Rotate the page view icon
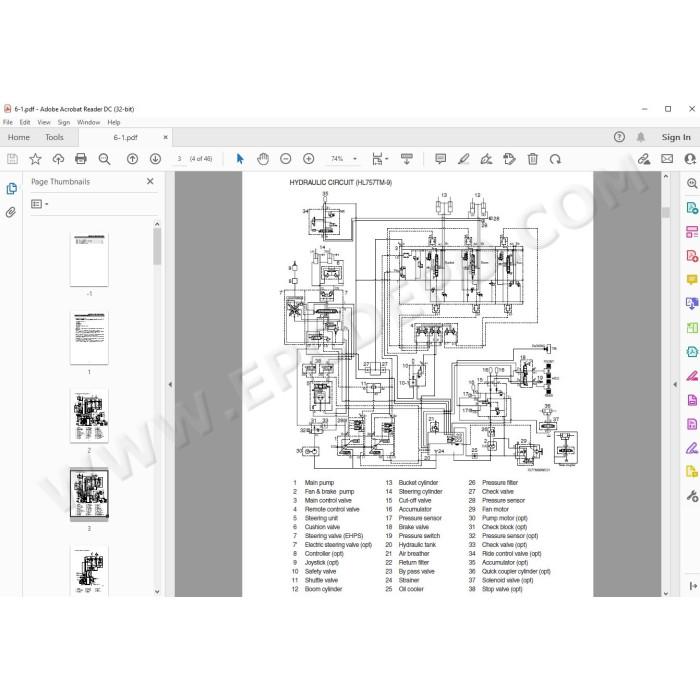The image size is (700, 700). point(555,159)
